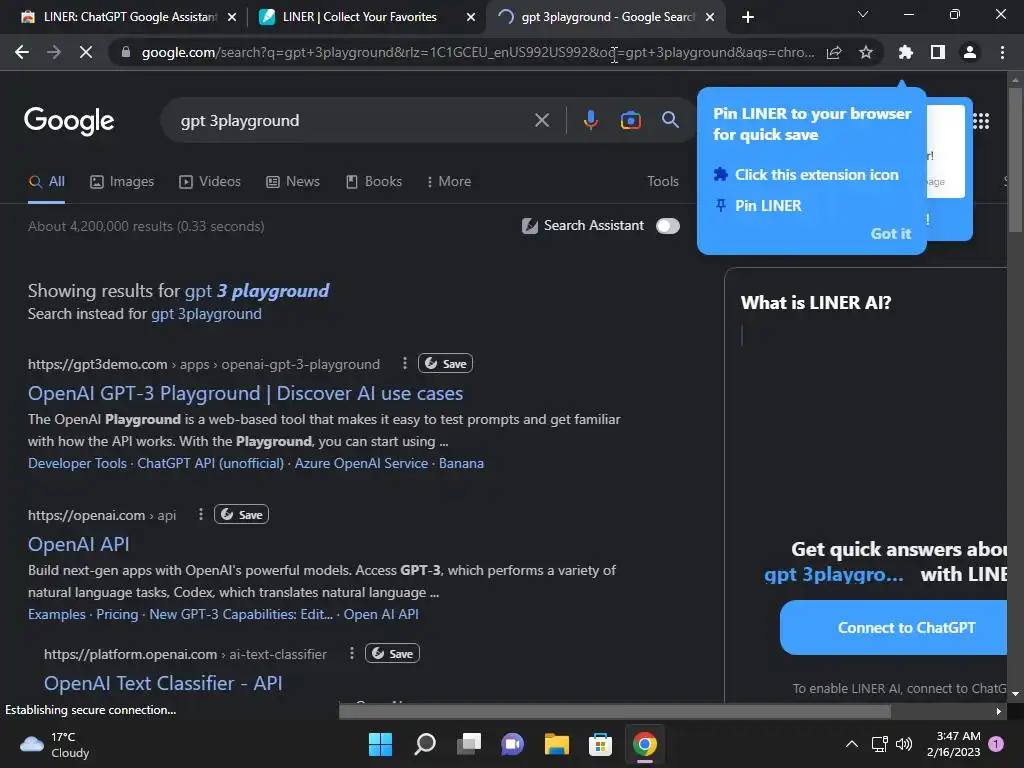Dismiss the LINER tip with Got it

pos(891,234)
